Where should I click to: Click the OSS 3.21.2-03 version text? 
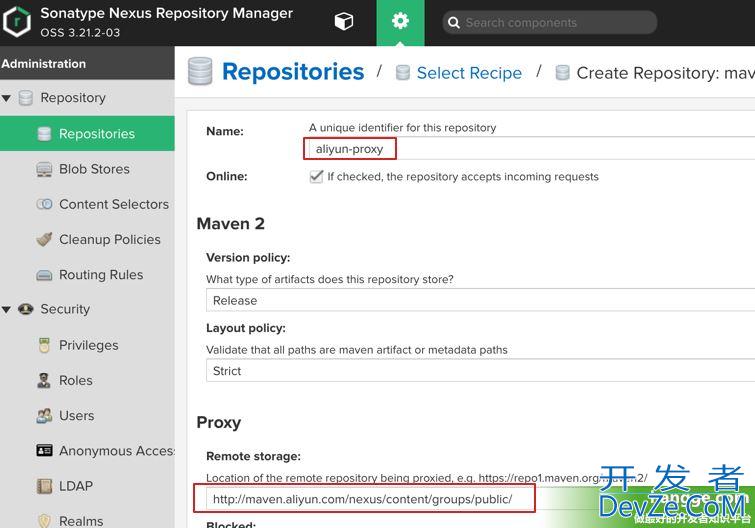80,33
